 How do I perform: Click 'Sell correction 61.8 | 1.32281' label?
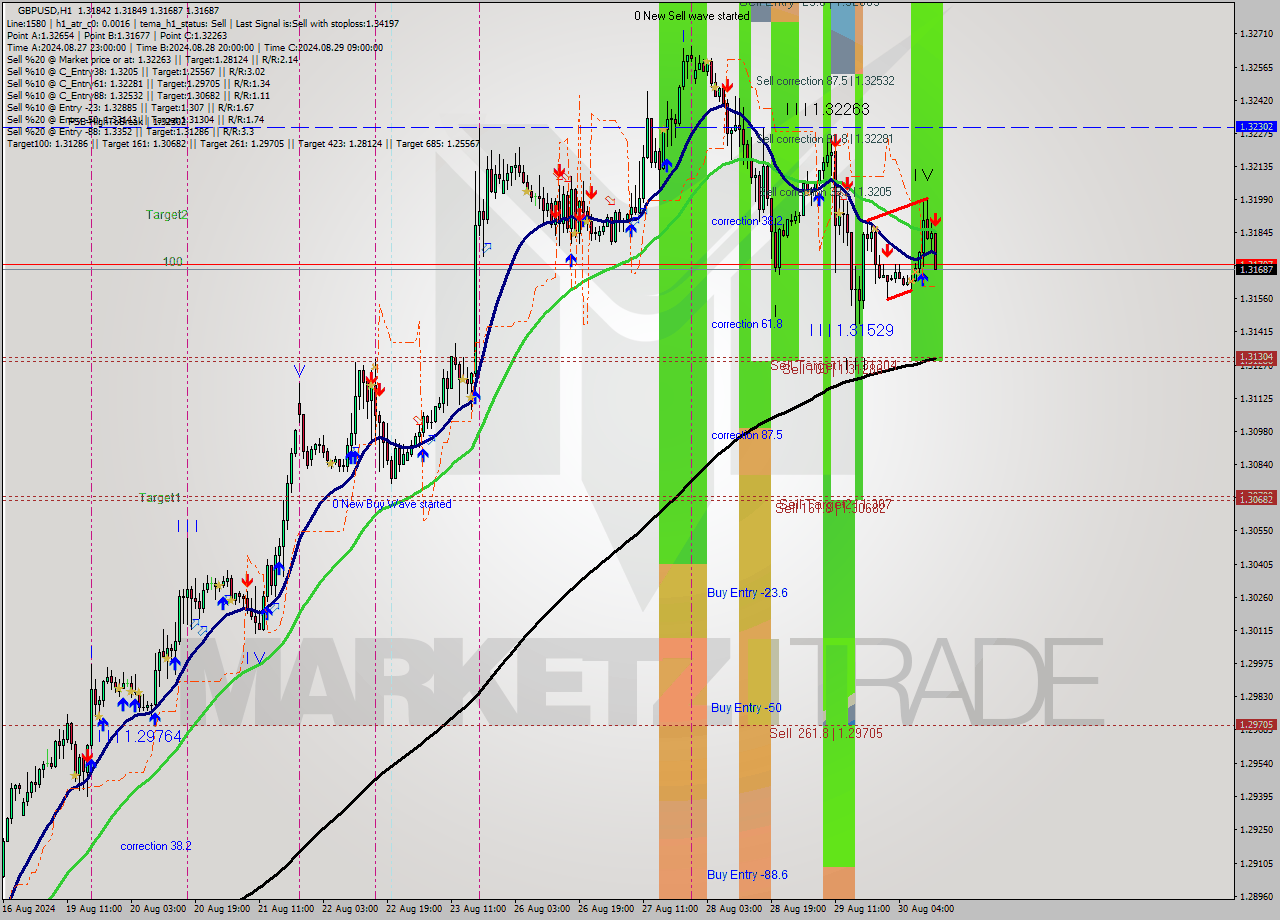click(825, 139)
